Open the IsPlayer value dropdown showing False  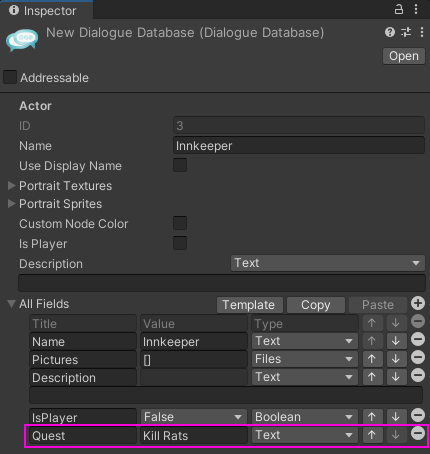193,417
